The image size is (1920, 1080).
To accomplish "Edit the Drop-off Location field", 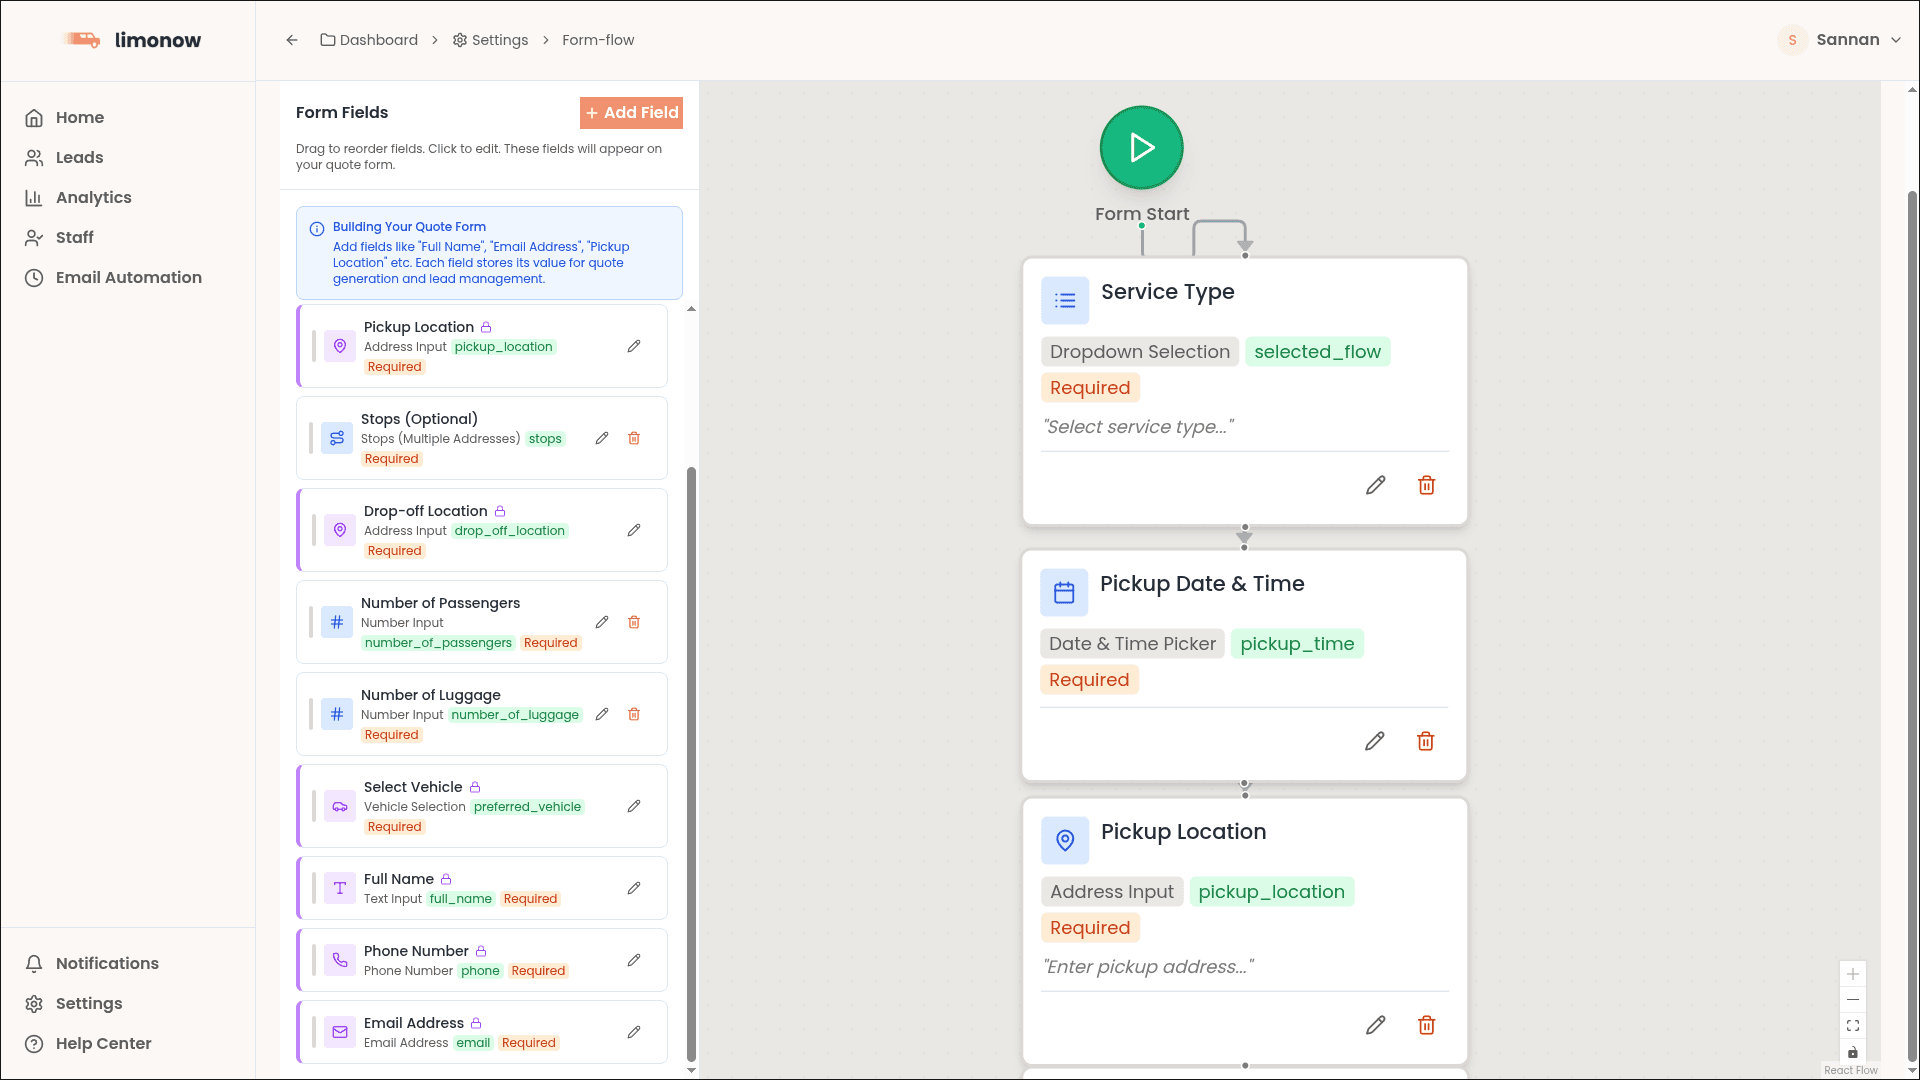I will click(x=634, y=530).
